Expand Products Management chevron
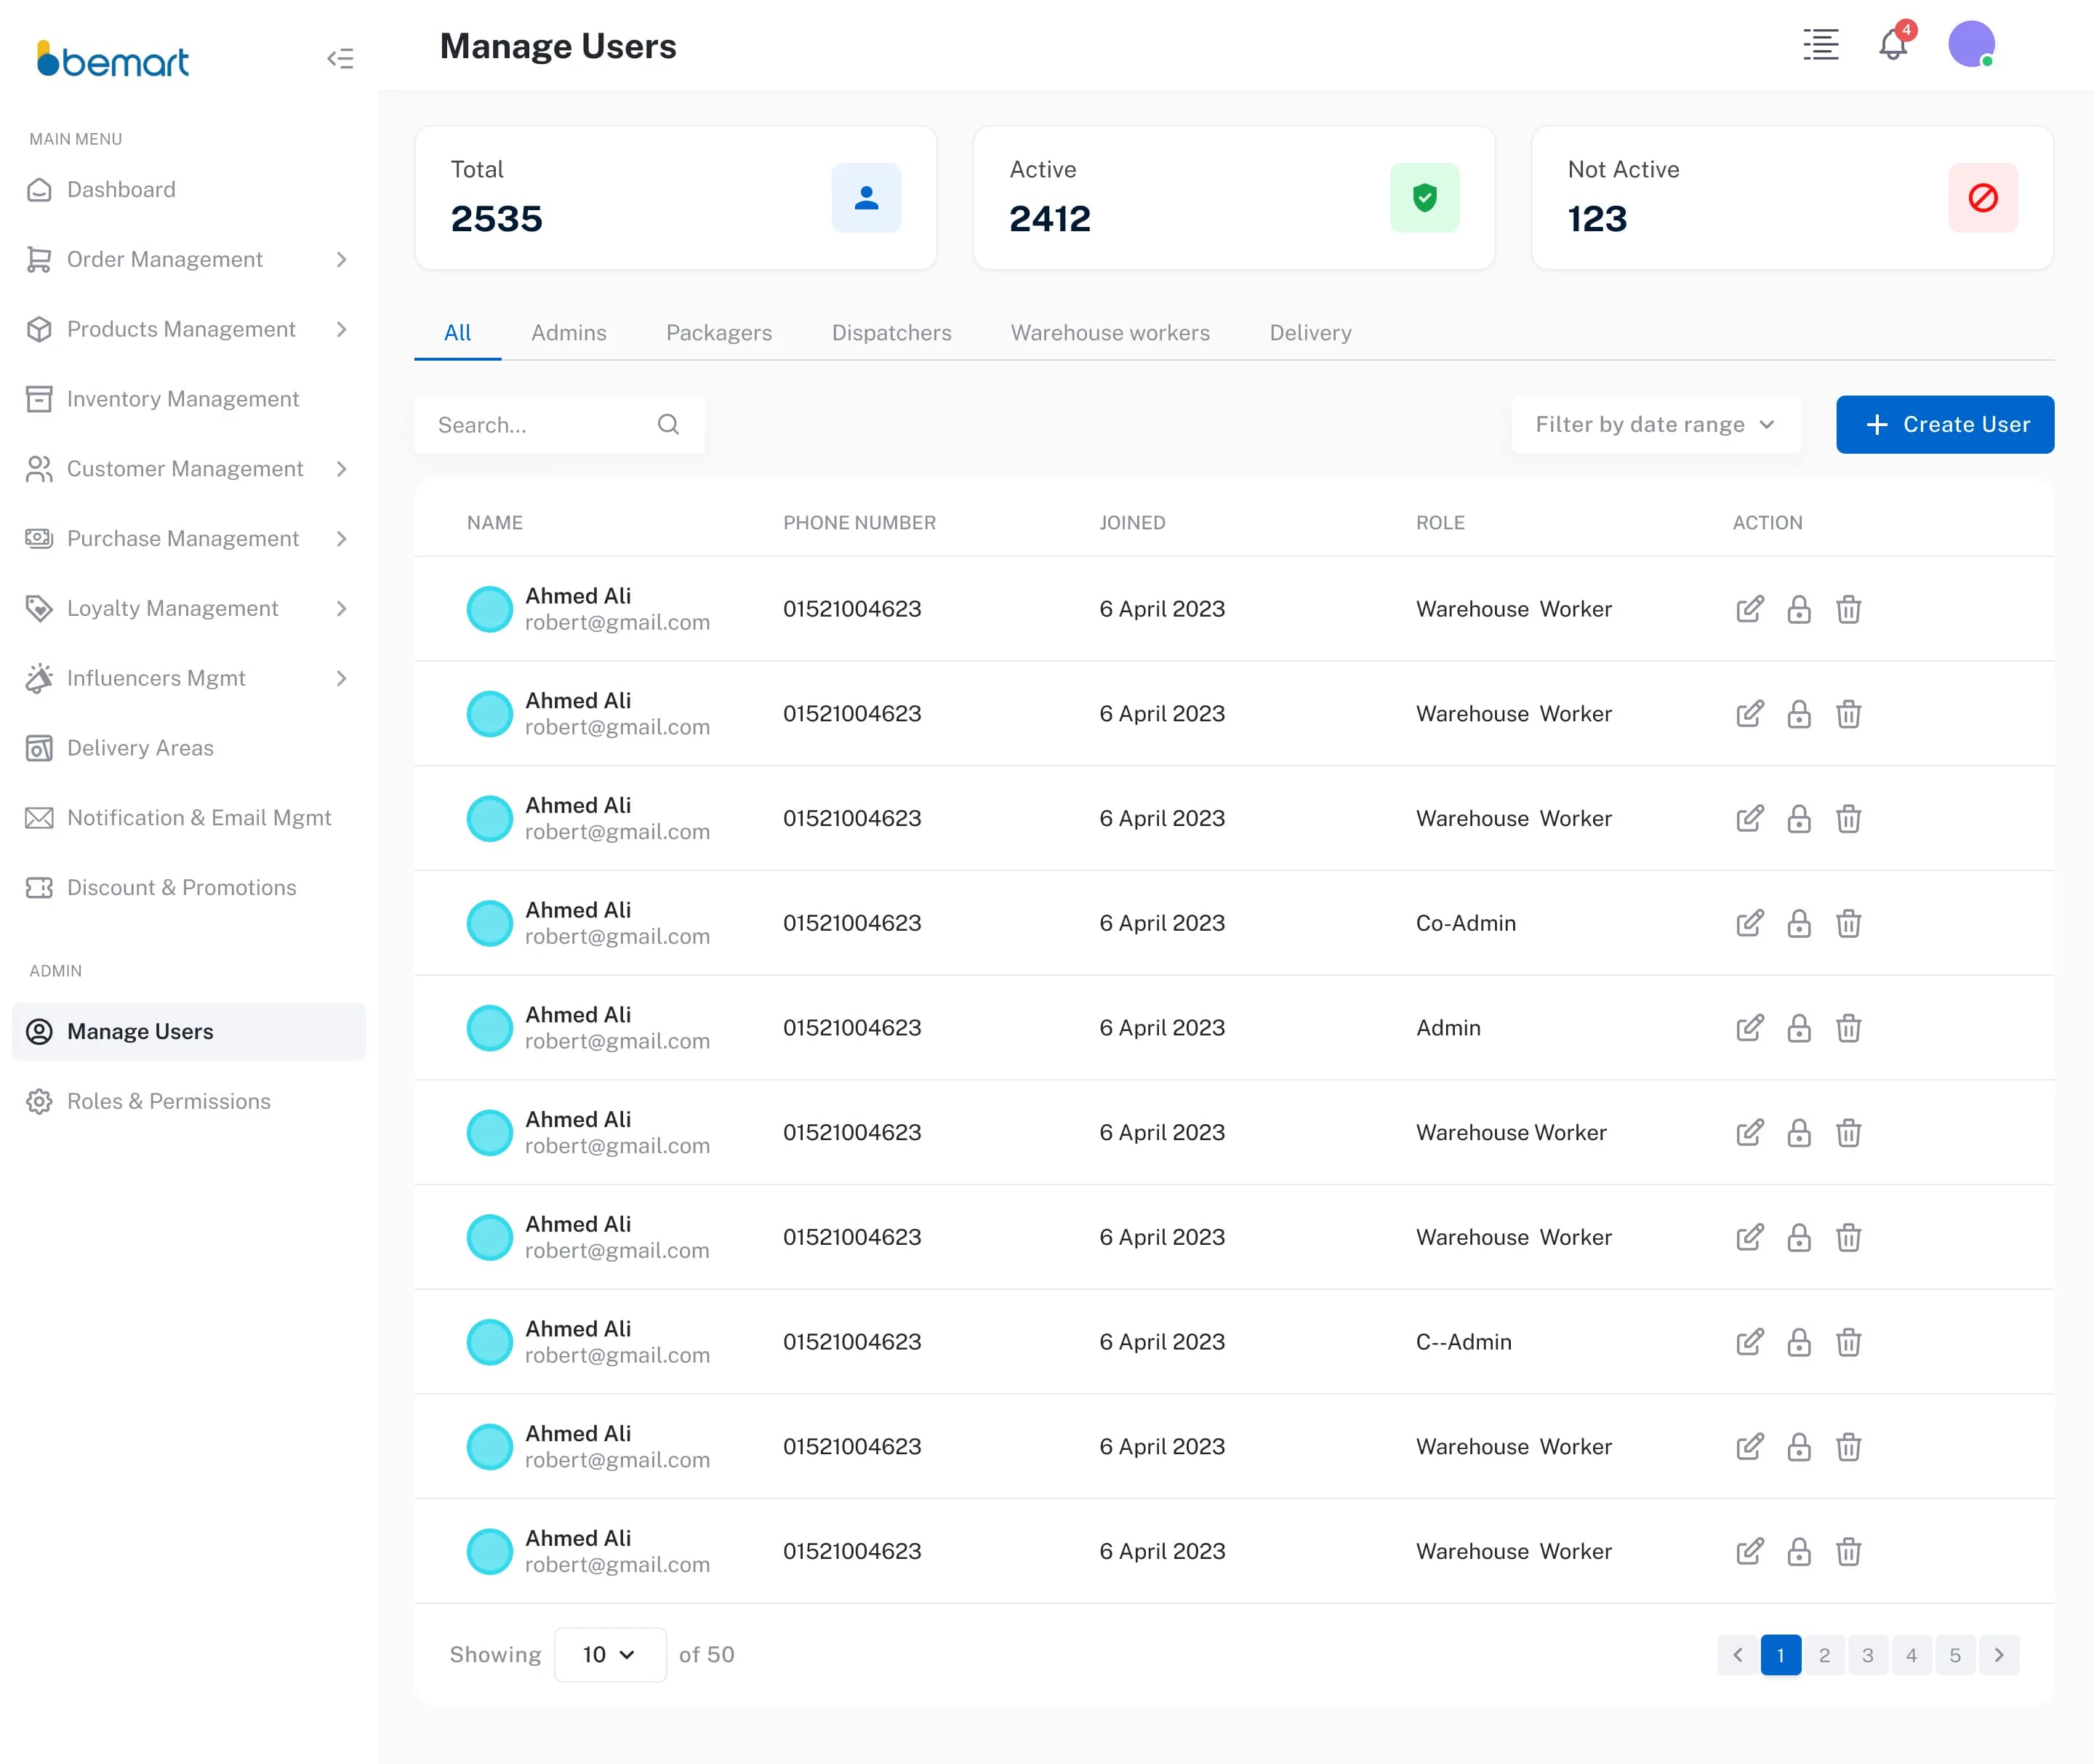The image size is (2094, 1764). 342,330
